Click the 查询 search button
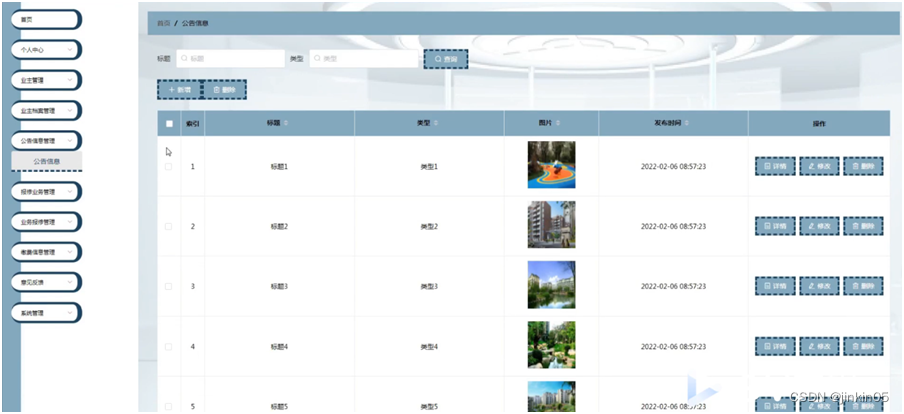Screen dimensions: 904x414 (x=445, y=60)
